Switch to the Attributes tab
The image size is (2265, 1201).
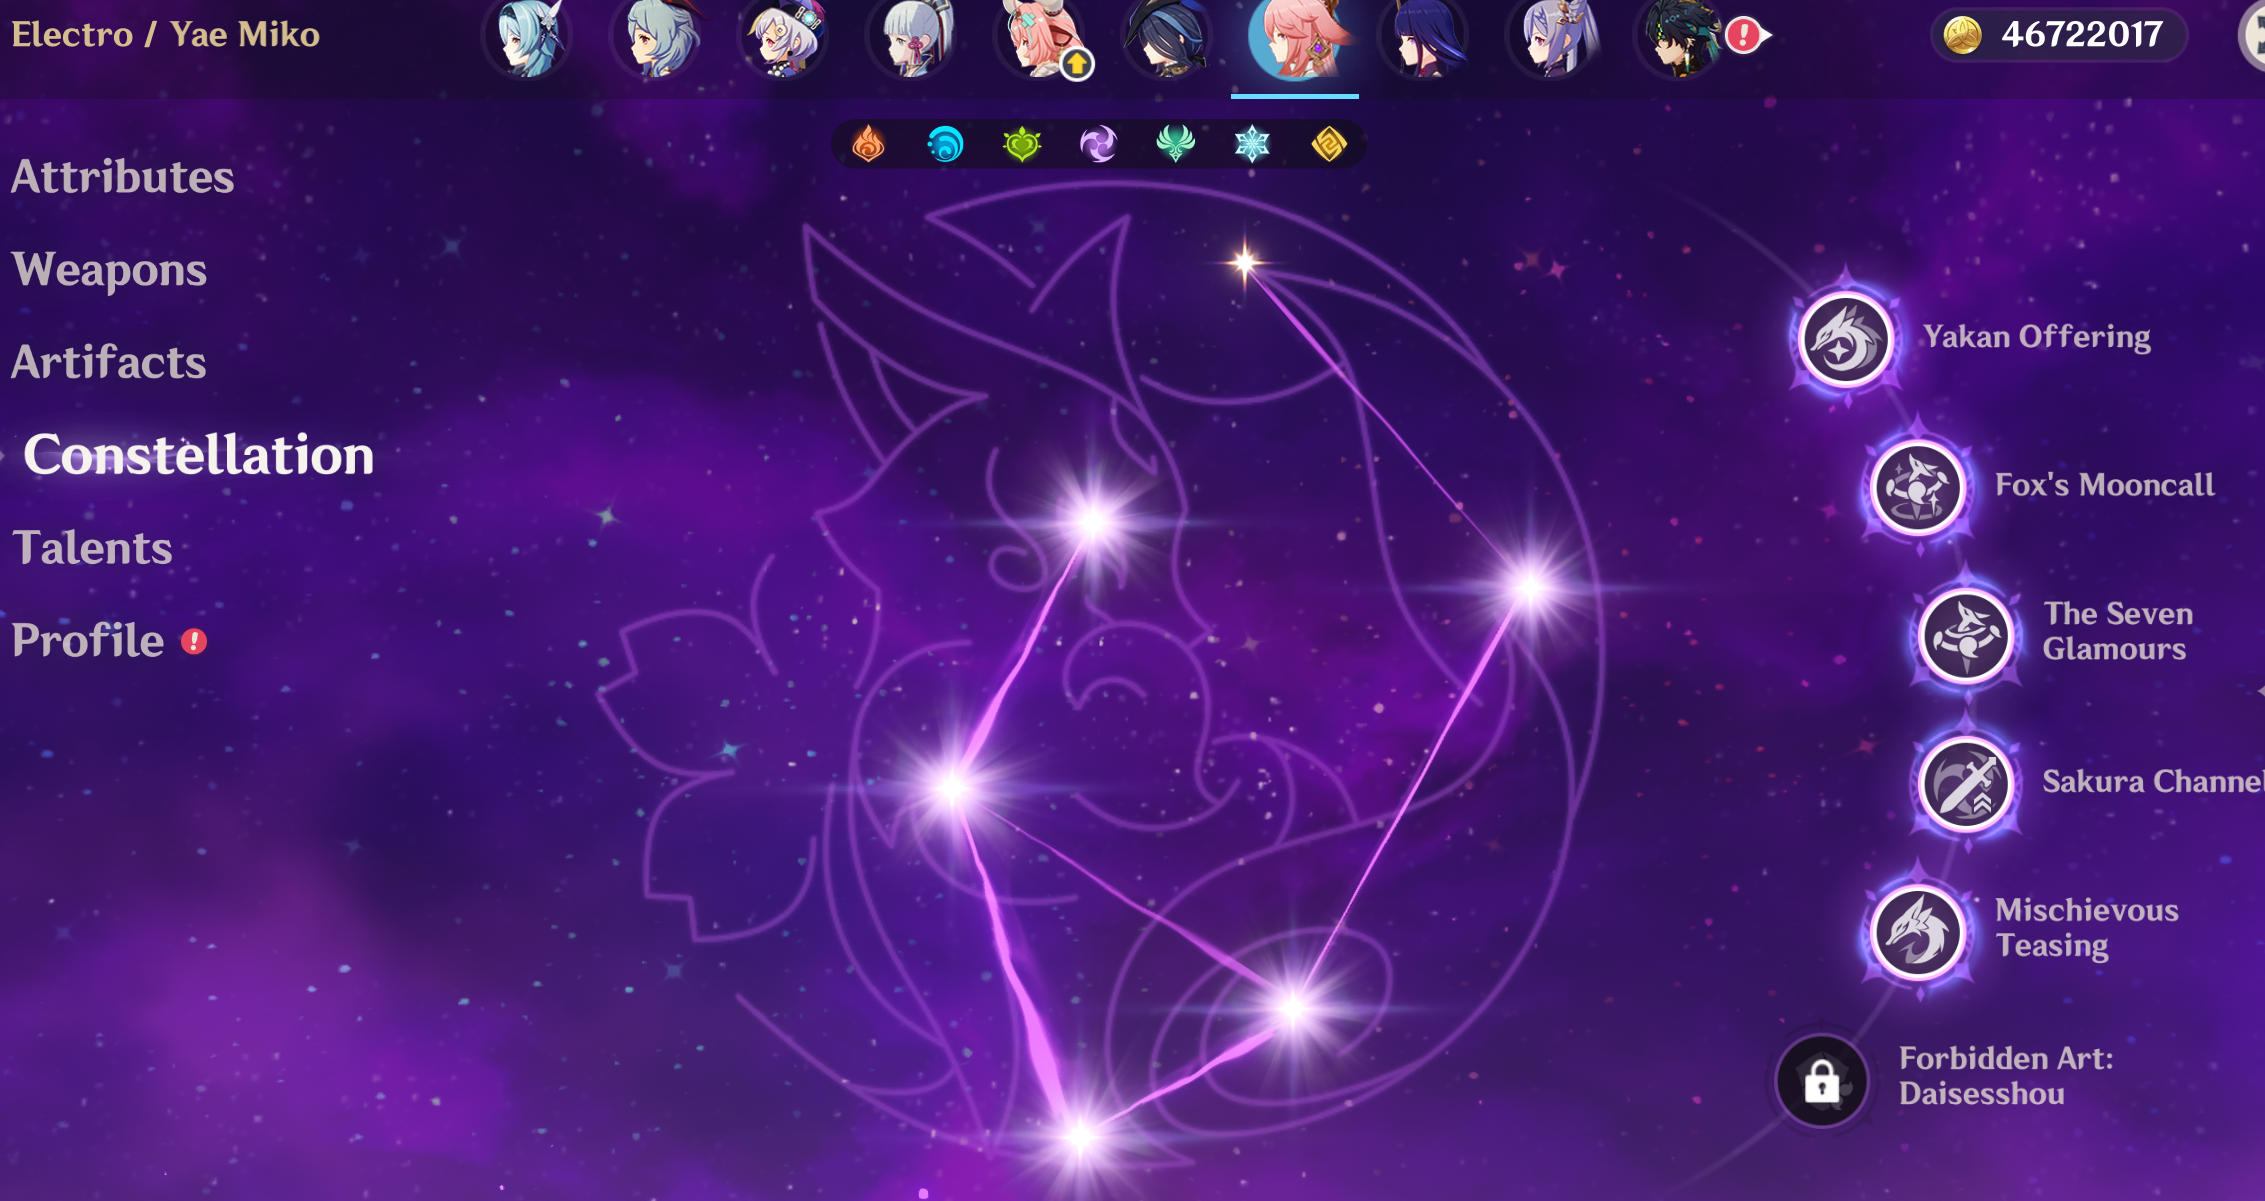coord(122,177)
